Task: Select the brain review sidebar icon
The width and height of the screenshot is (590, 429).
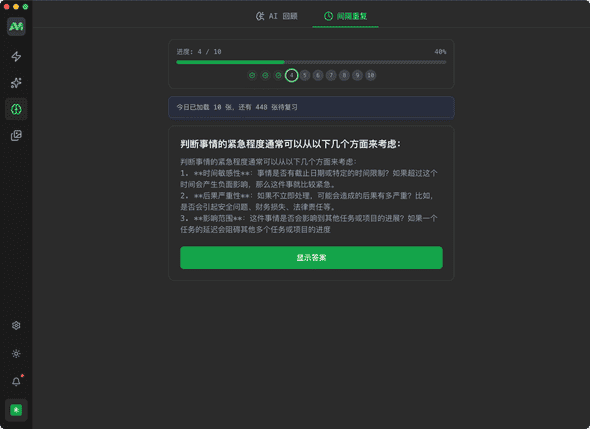Action: [x=16, y=109]
